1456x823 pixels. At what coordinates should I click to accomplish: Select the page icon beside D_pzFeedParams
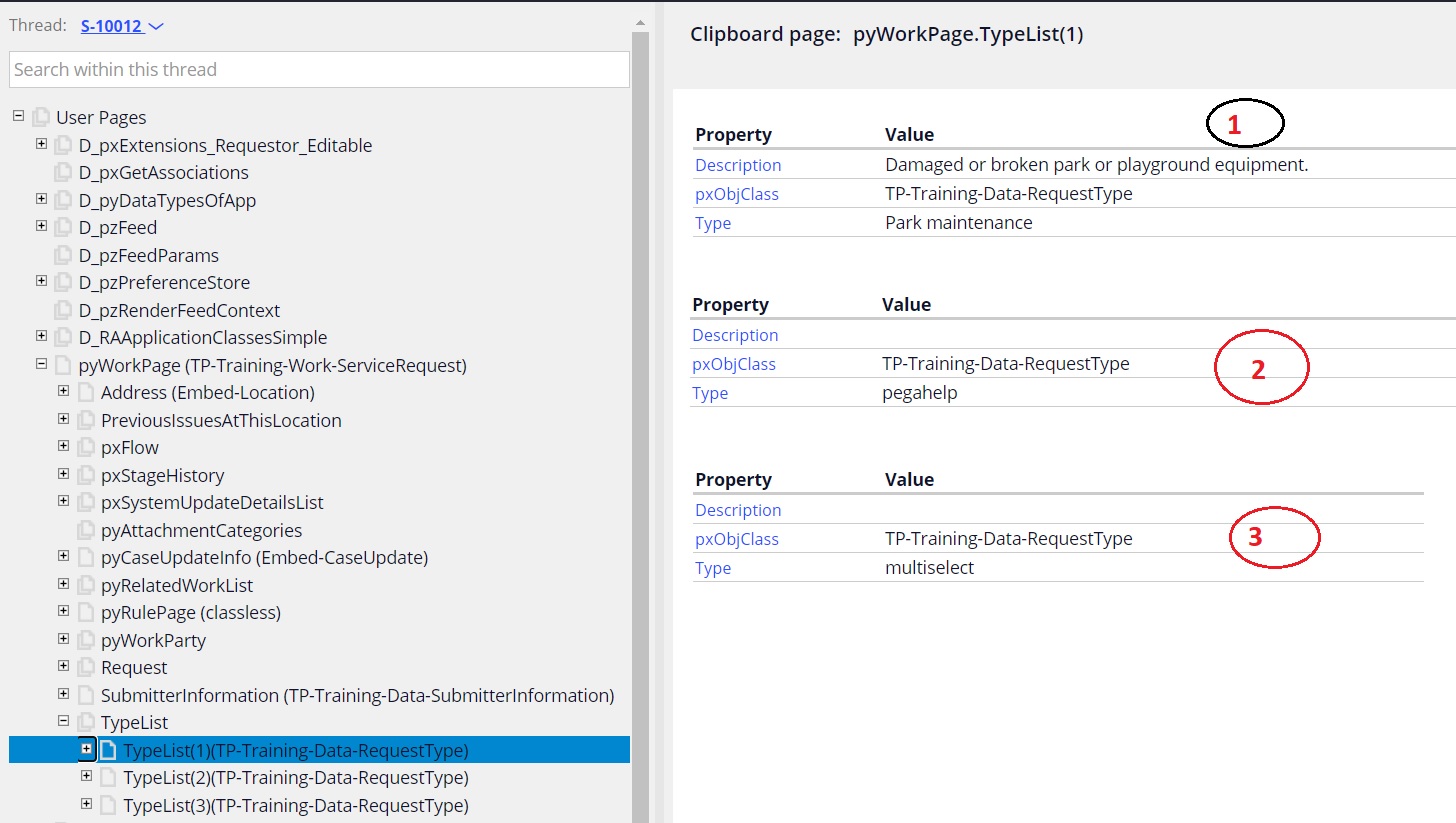62,255
